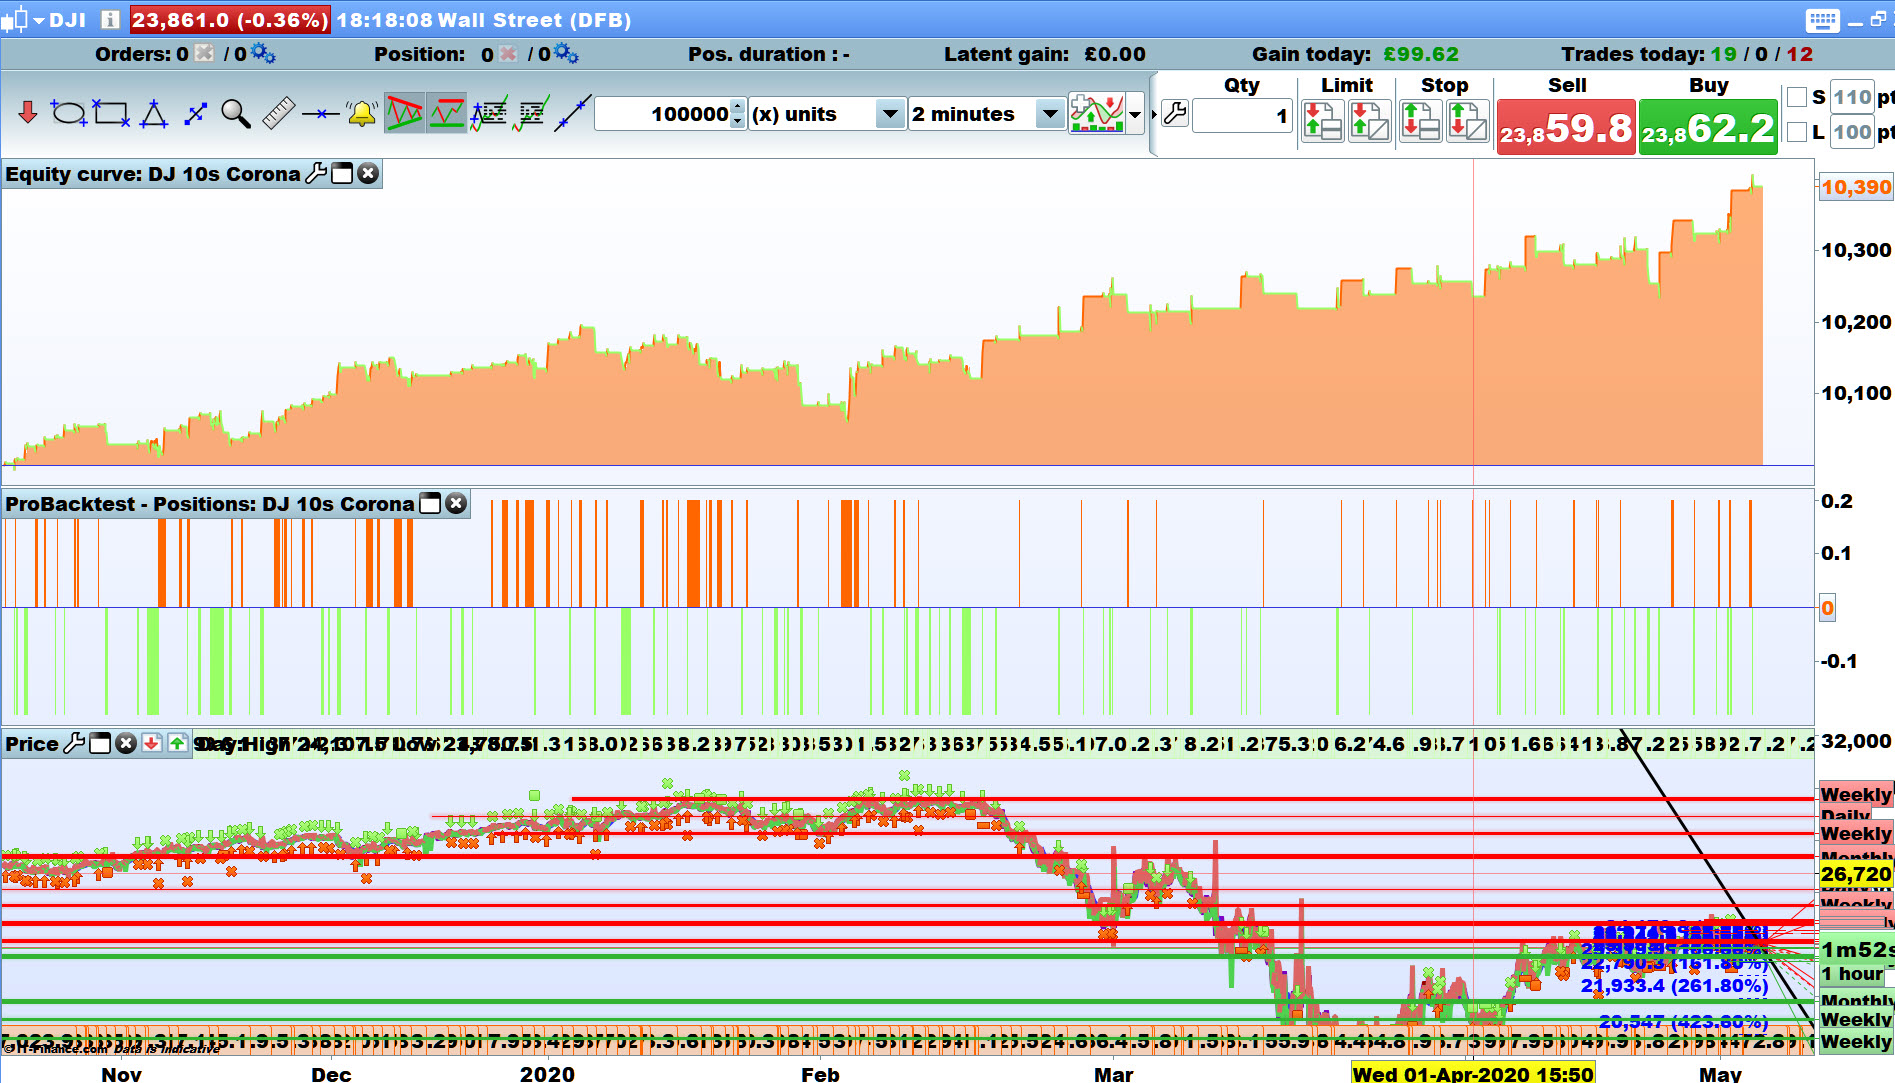This screenshot has height=1083, width=1895.
Task: Click the date marker Wed 01-Apr-2020 15:50
Action: click(x=1473, y=1073)
